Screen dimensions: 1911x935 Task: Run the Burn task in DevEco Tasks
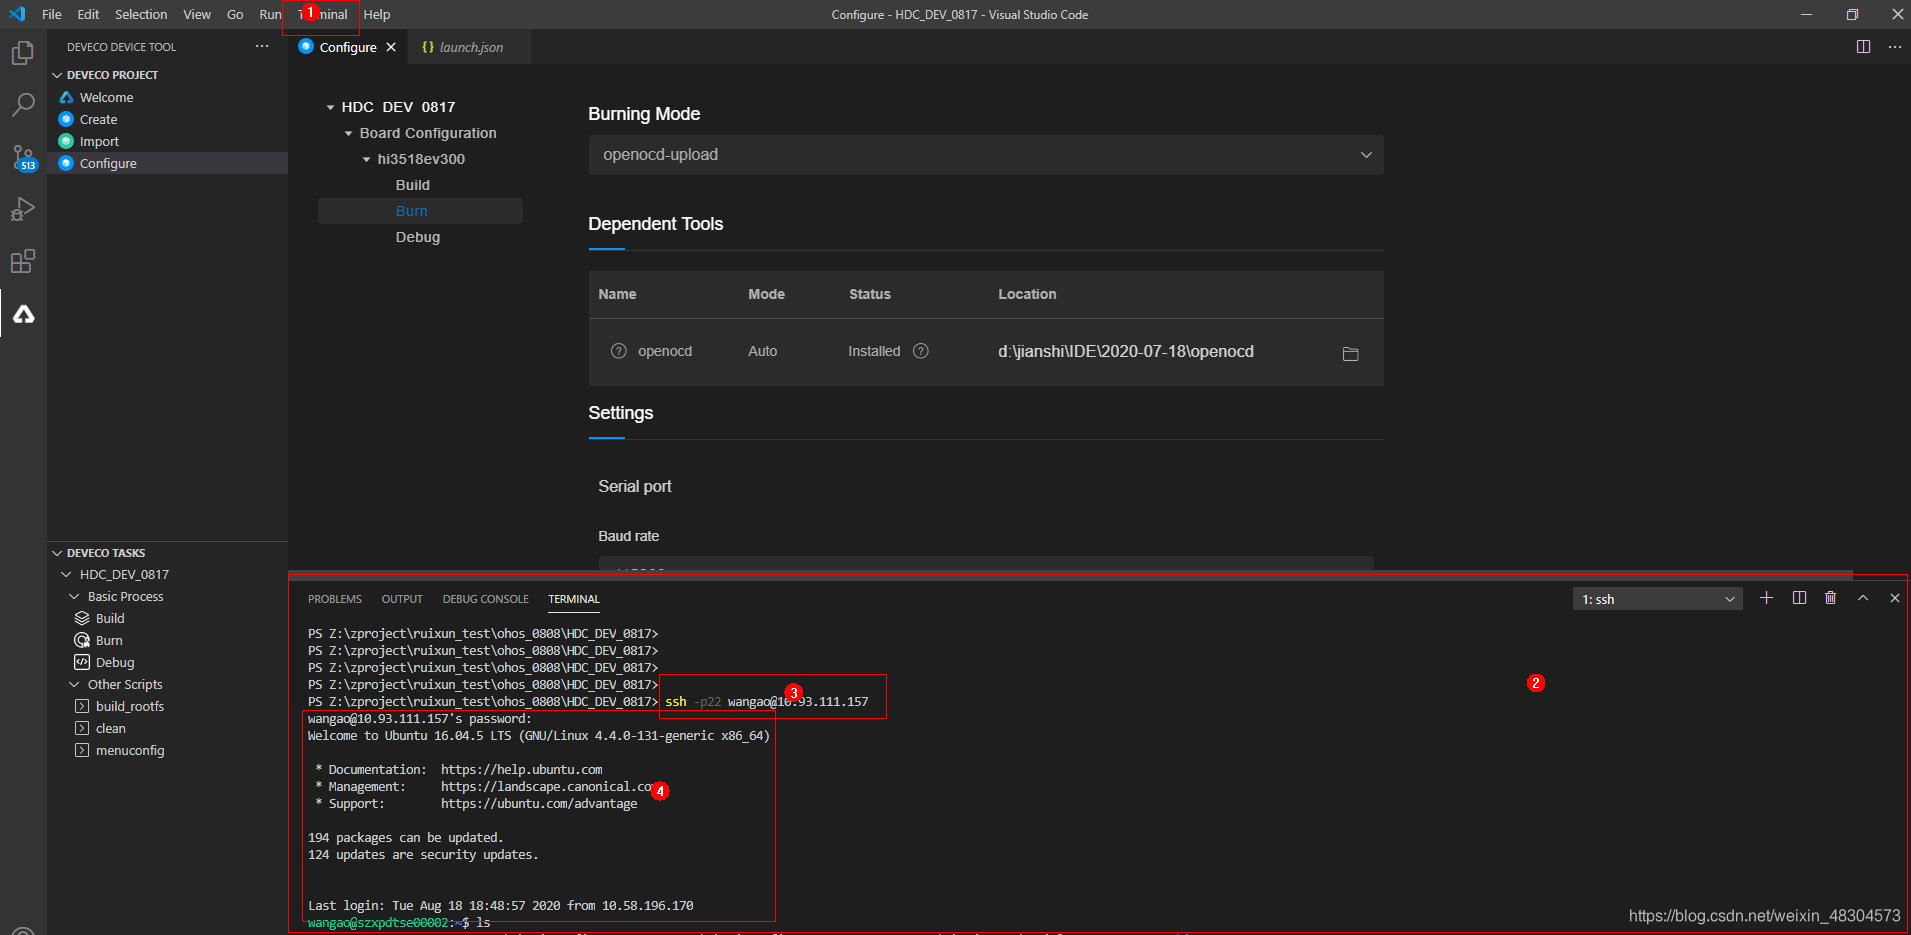click(x=109, y=640)
